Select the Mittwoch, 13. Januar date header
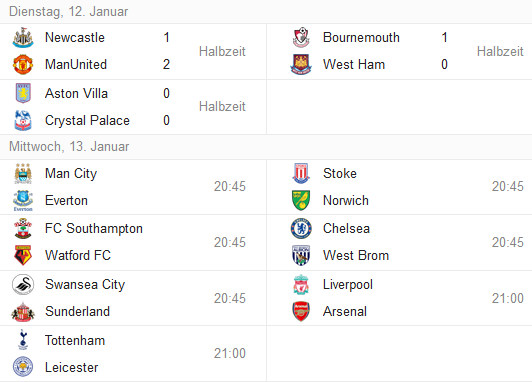This screenshot has height=382, width=532. click(69, 147)
